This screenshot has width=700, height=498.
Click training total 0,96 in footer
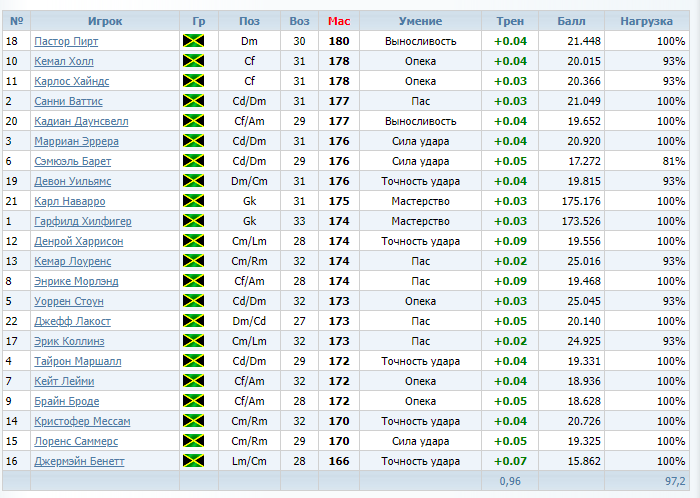pos(510,481)
